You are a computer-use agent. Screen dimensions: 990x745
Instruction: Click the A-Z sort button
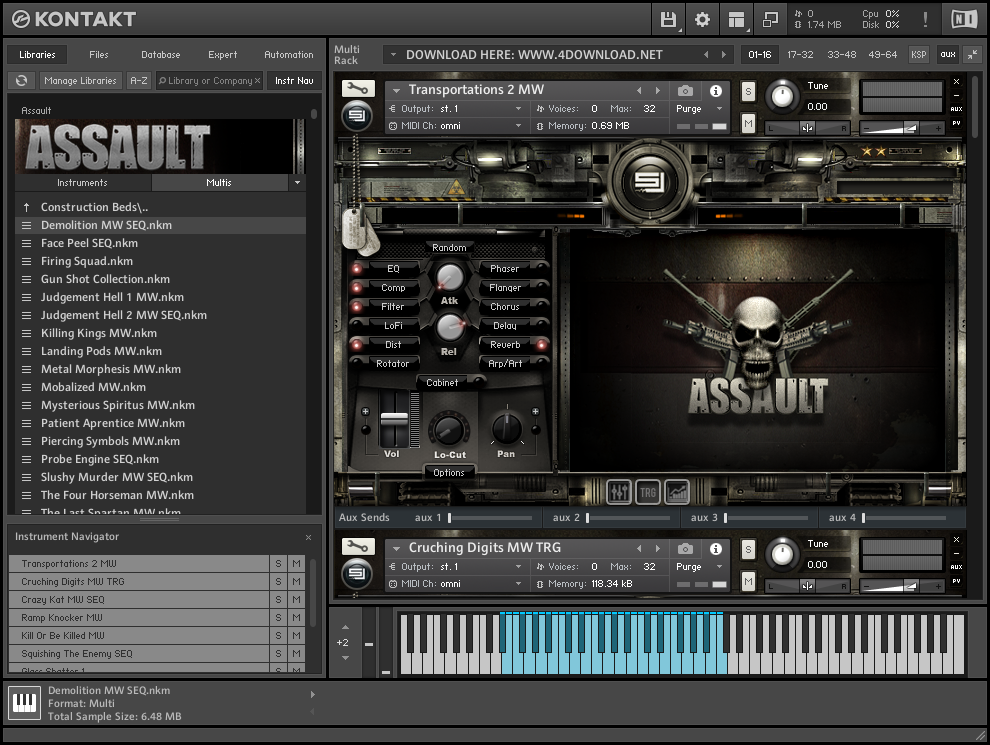(x=138, y=81)
